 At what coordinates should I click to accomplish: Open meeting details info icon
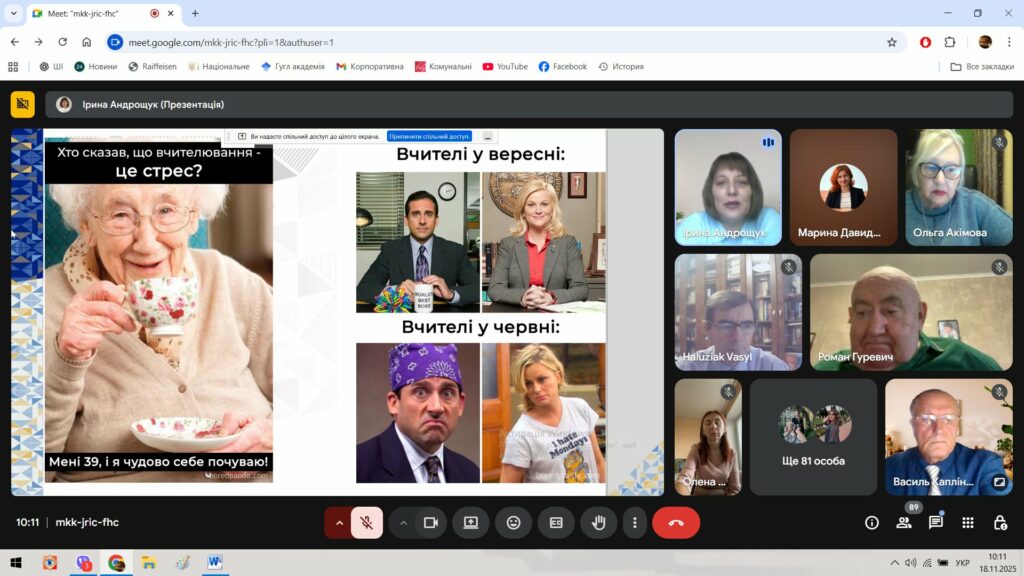pos(871,522)
